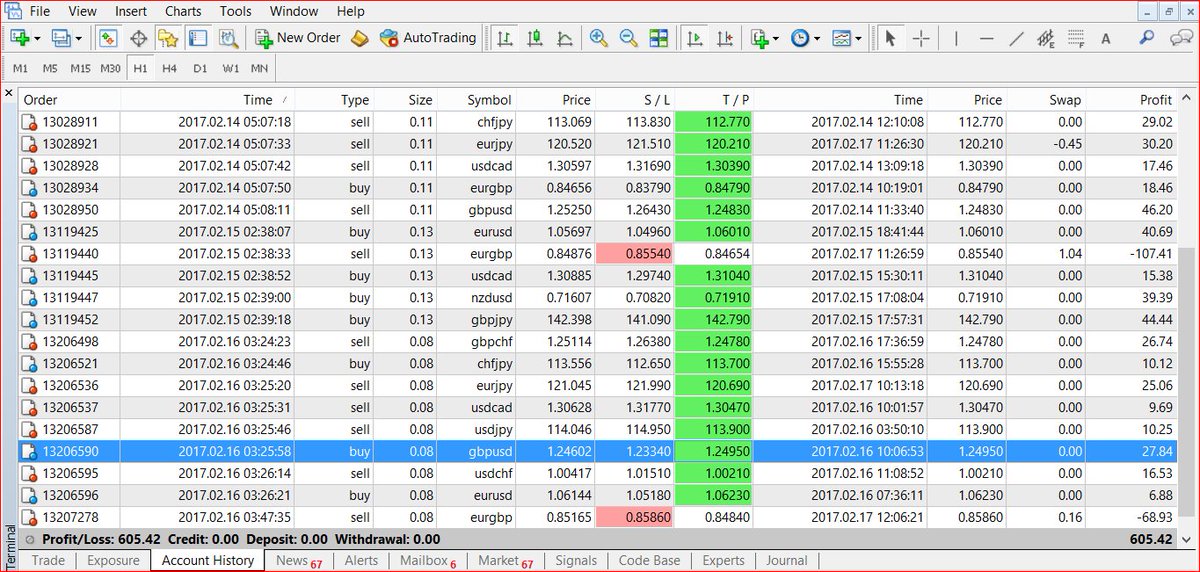This screenshot has height=572, width=1200.
Task: Select order row 13119440
Action: point(598,254)
